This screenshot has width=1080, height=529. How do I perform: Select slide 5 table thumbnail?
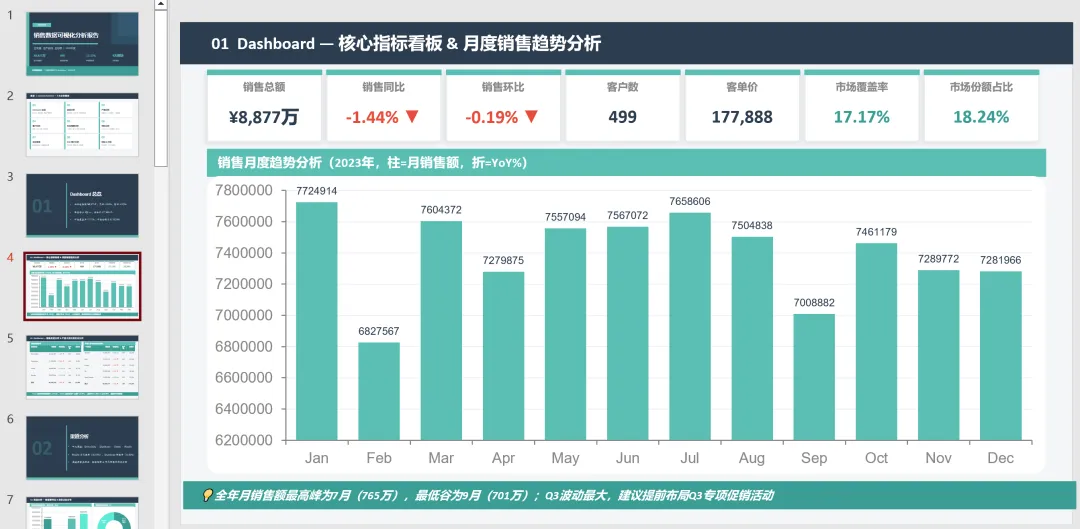82,367
